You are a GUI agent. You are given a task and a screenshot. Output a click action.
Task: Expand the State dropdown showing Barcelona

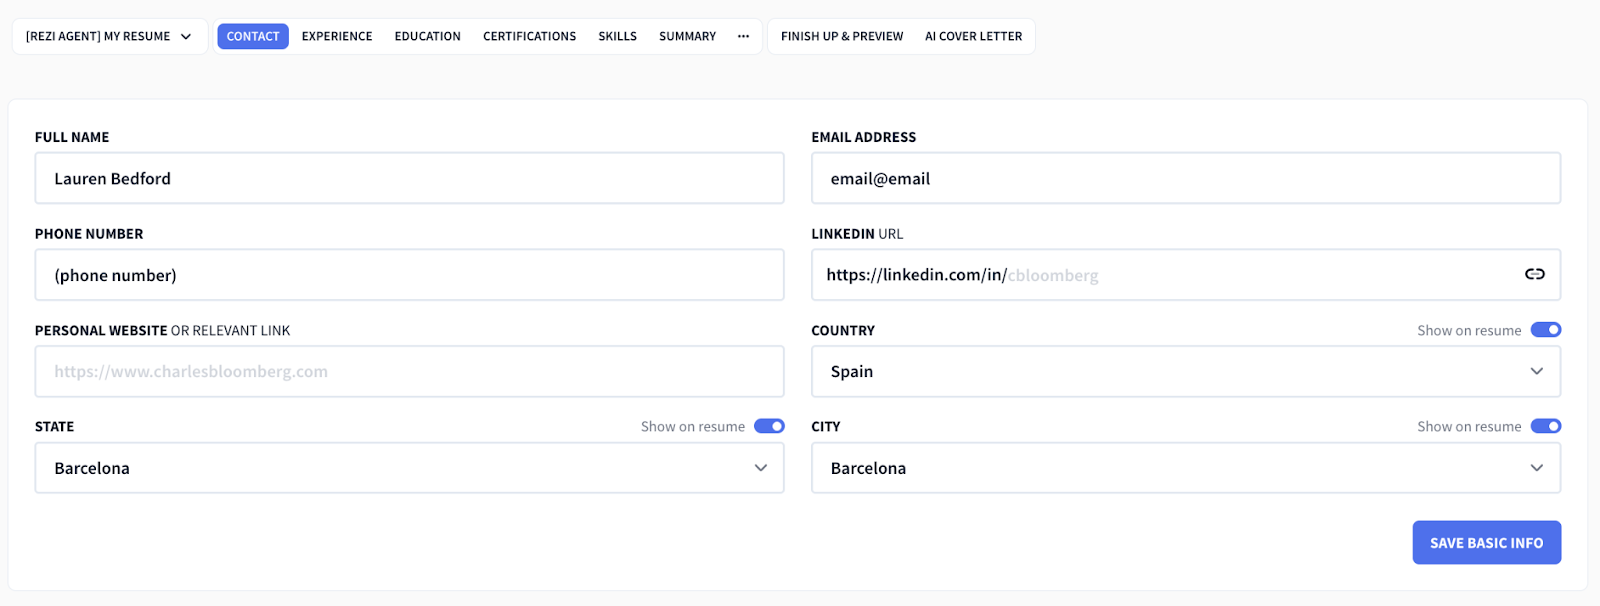click(409, 468)
